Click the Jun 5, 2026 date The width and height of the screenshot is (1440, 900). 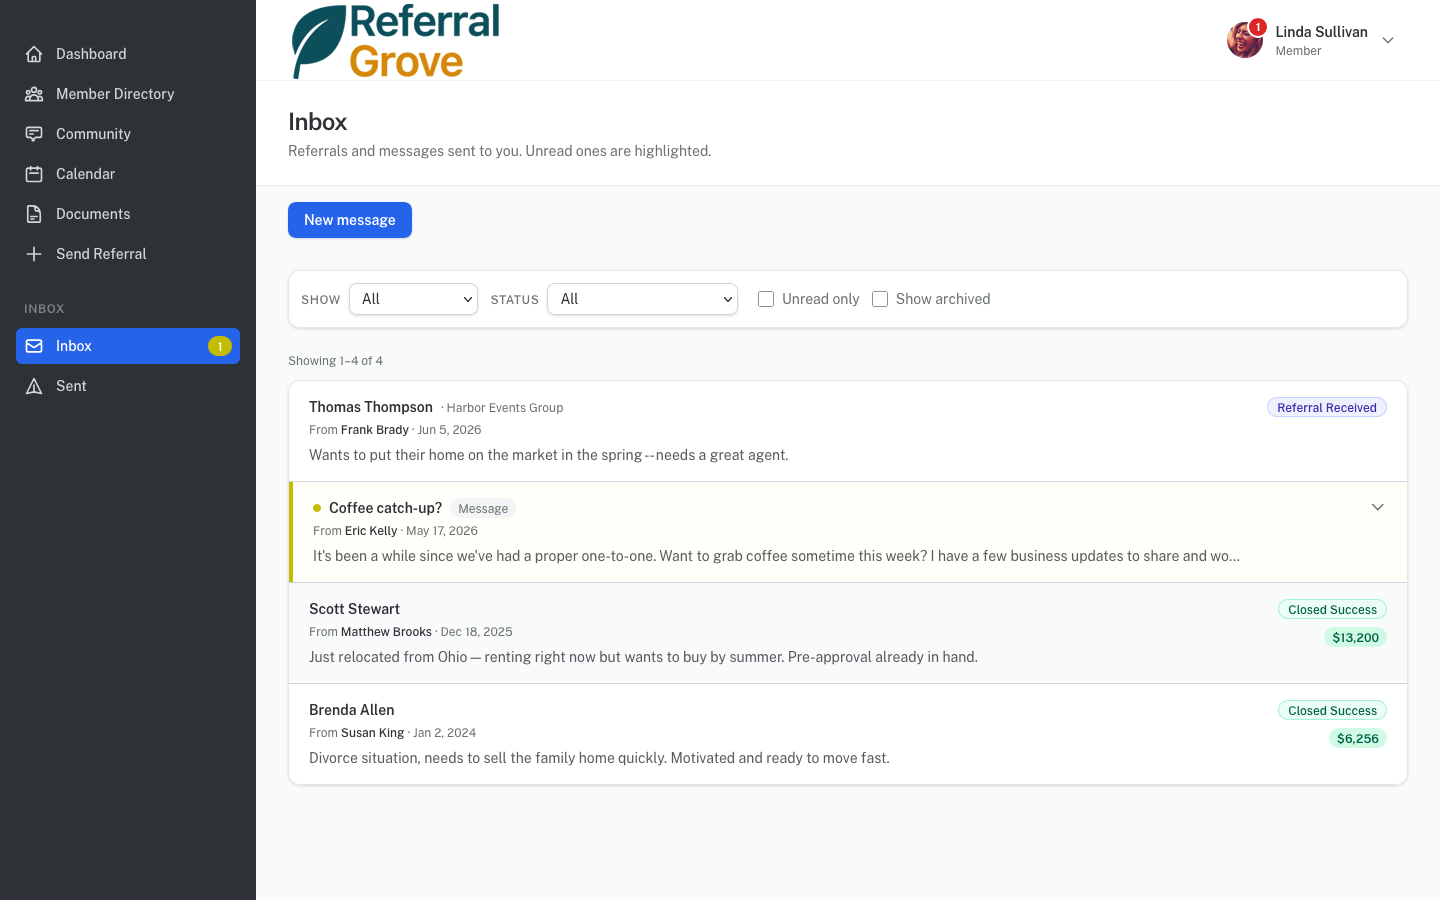coord(449,430)
